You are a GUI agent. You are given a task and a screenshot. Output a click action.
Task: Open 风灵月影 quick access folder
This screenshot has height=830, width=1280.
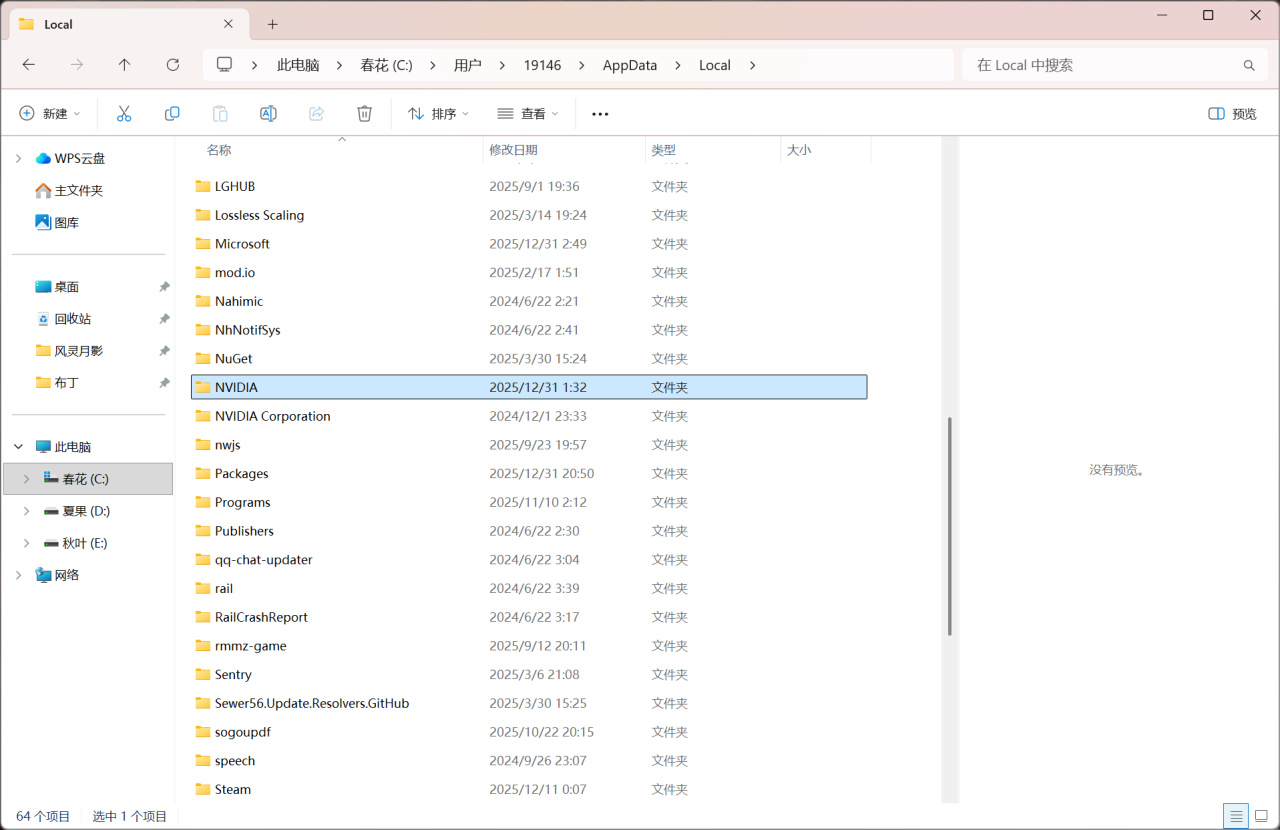(69, 350)
